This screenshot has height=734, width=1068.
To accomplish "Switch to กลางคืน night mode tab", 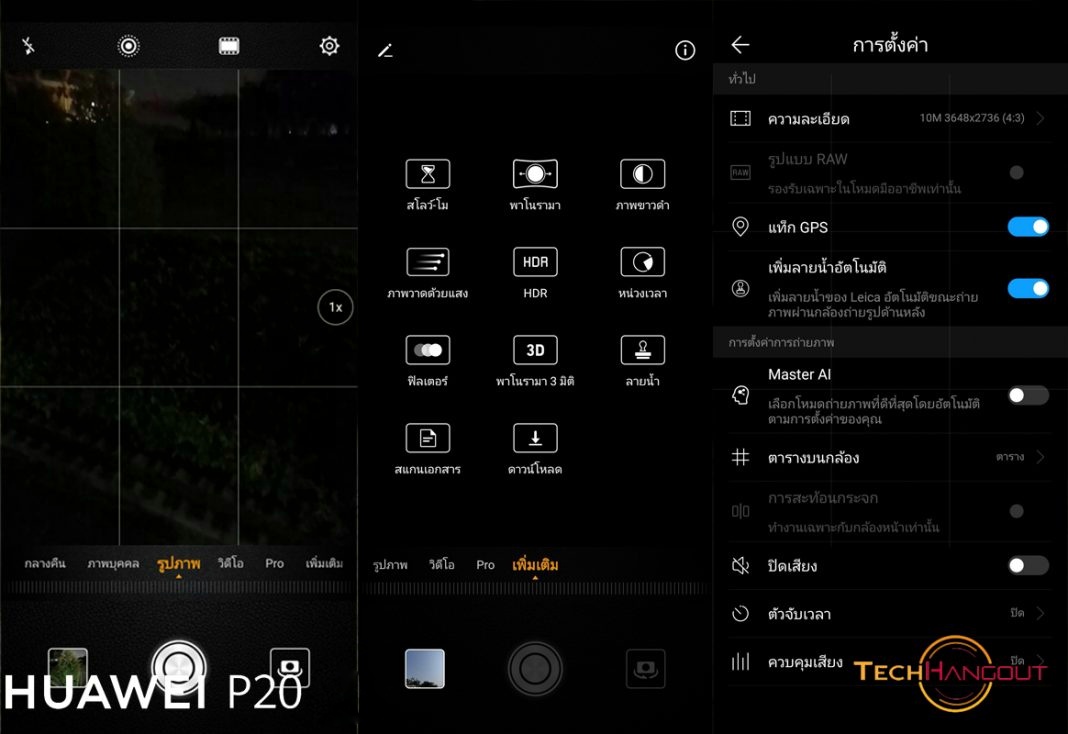I will (x=45, y=563).
